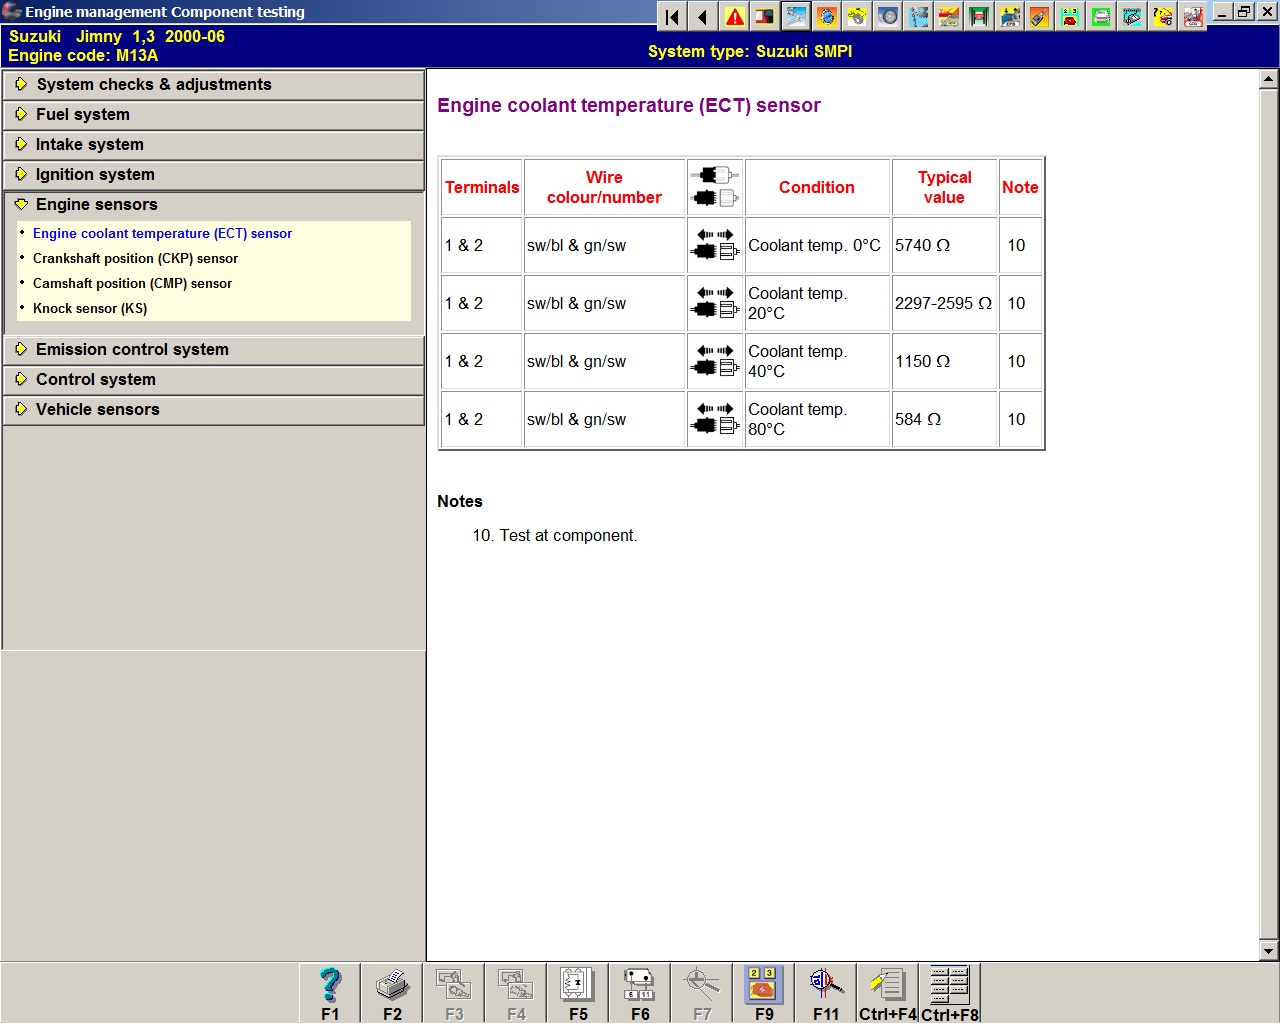This screenshot has height=1024, width=1280.
Task: Open the F5 wiring diagram icon
Action: [x=578, y=992]
